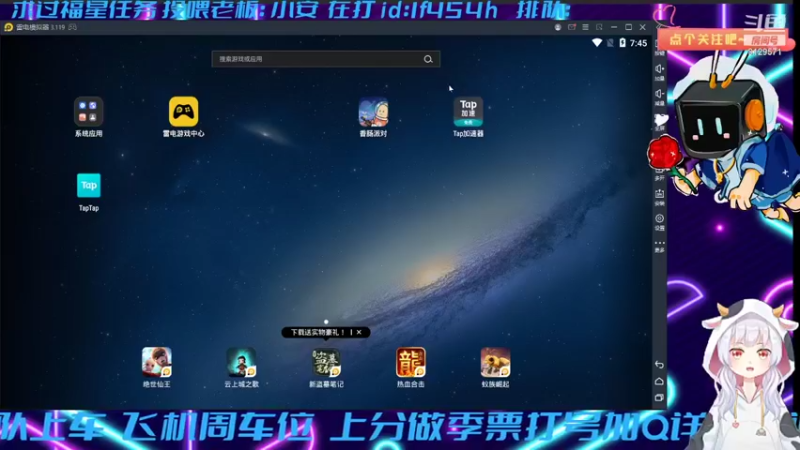Maximize the 雷电模拟器 window
Screen dimensions: 800x450
pyautogui.click(x=629, y=27)
